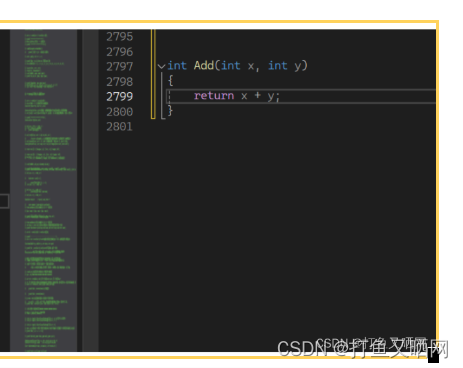
Task: Select line number 2801
Action: click(x=119, y=126)
